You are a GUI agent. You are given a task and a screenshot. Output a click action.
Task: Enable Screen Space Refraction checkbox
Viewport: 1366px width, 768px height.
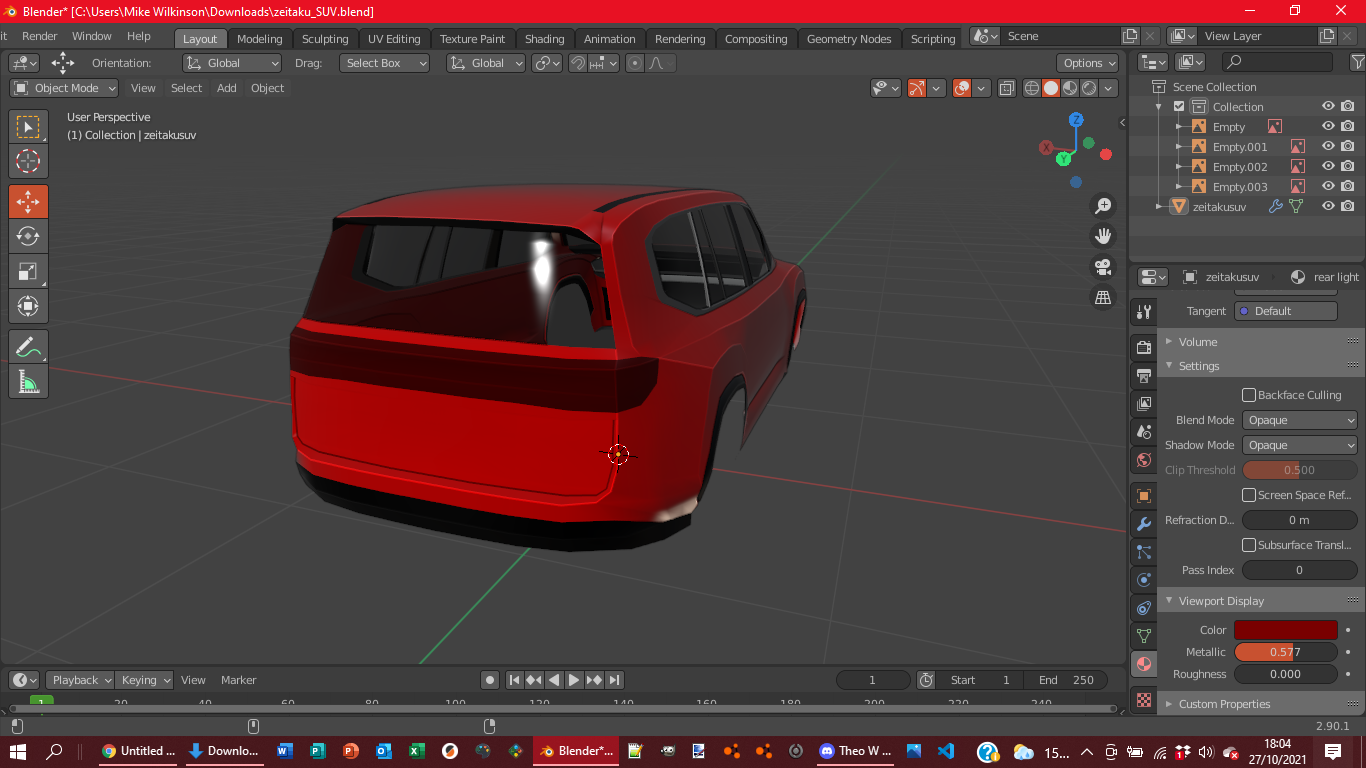click(x=1249, y=495)
